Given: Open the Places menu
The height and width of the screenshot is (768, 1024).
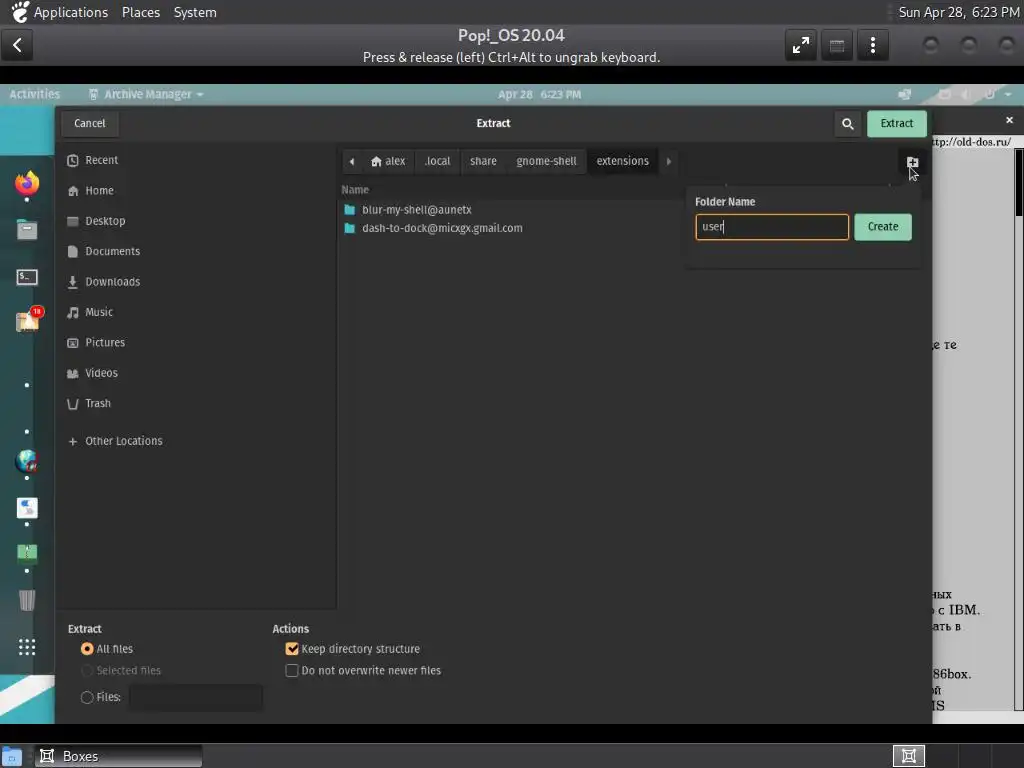Looking at the screenshot, I should tap(140, 12).
